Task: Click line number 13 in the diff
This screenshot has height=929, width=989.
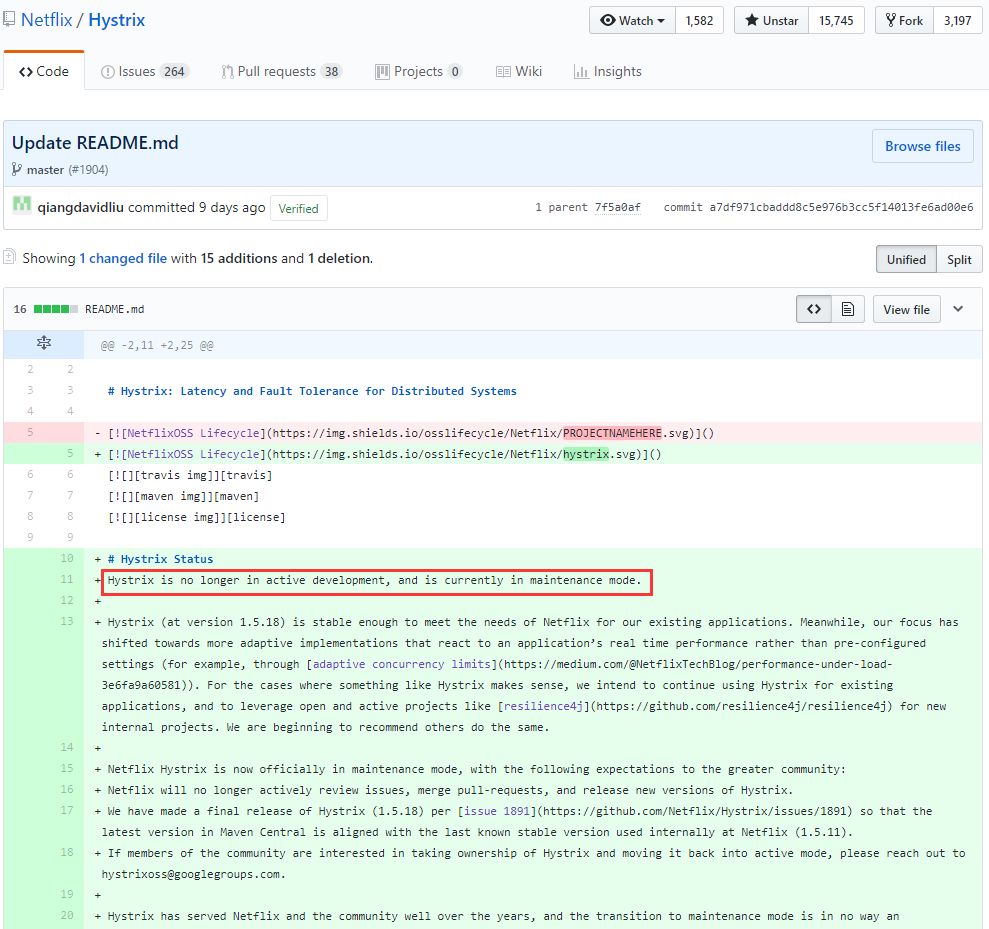Action: coord(67,621)
